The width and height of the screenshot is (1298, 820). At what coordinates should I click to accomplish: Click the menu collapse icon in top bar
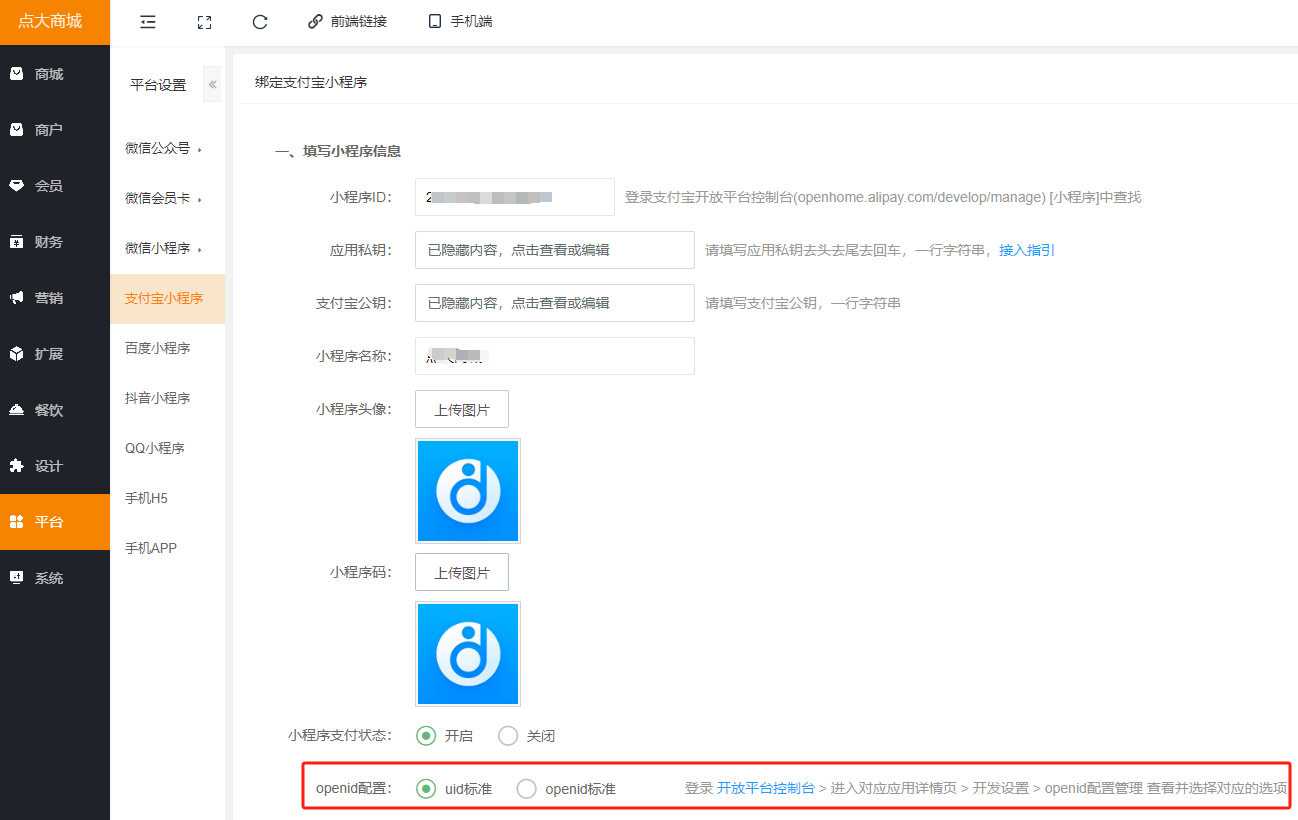[x=148, y=21]
